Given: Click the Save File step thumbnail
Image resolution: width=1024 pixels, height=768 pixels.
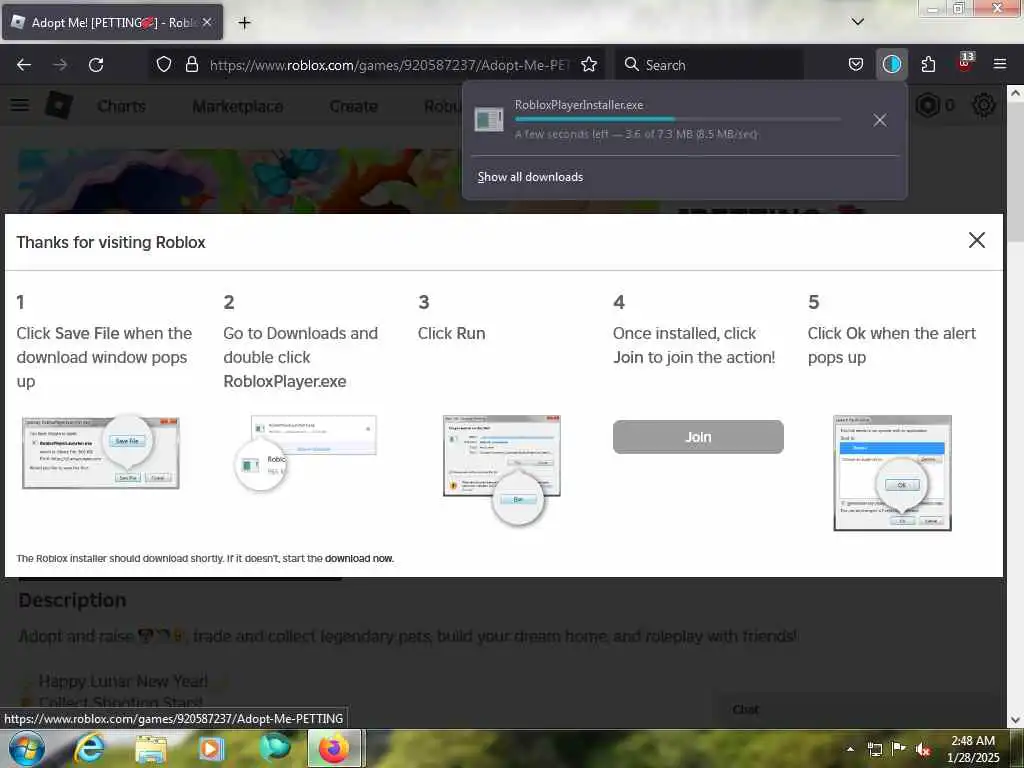Looking at the screenshot, I should pos(101,452).
